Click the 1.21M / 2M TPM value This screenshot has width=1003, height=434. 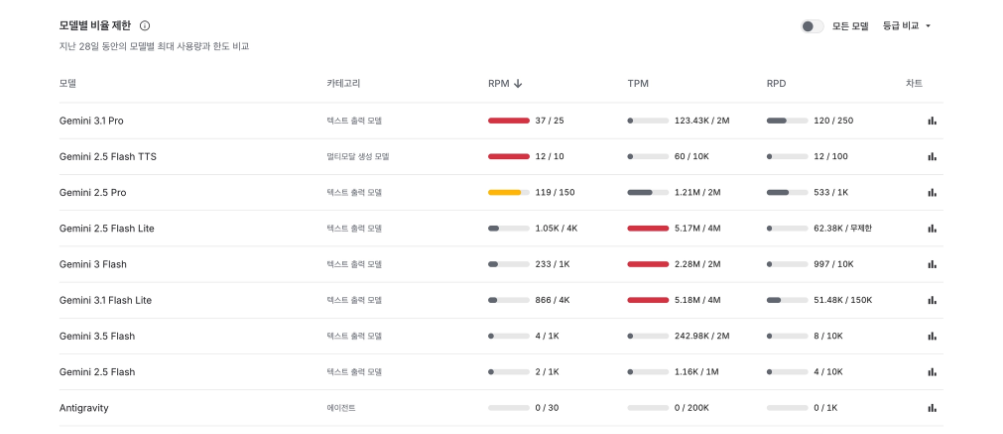(x=697, y=192)
